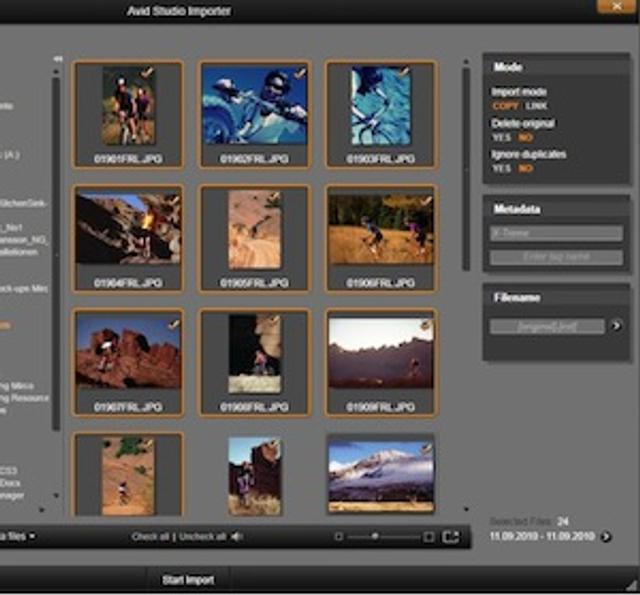640x595 pixels.
Task: Collapse the source panel with the double-arrow icon
Action: tap(58, 59)
